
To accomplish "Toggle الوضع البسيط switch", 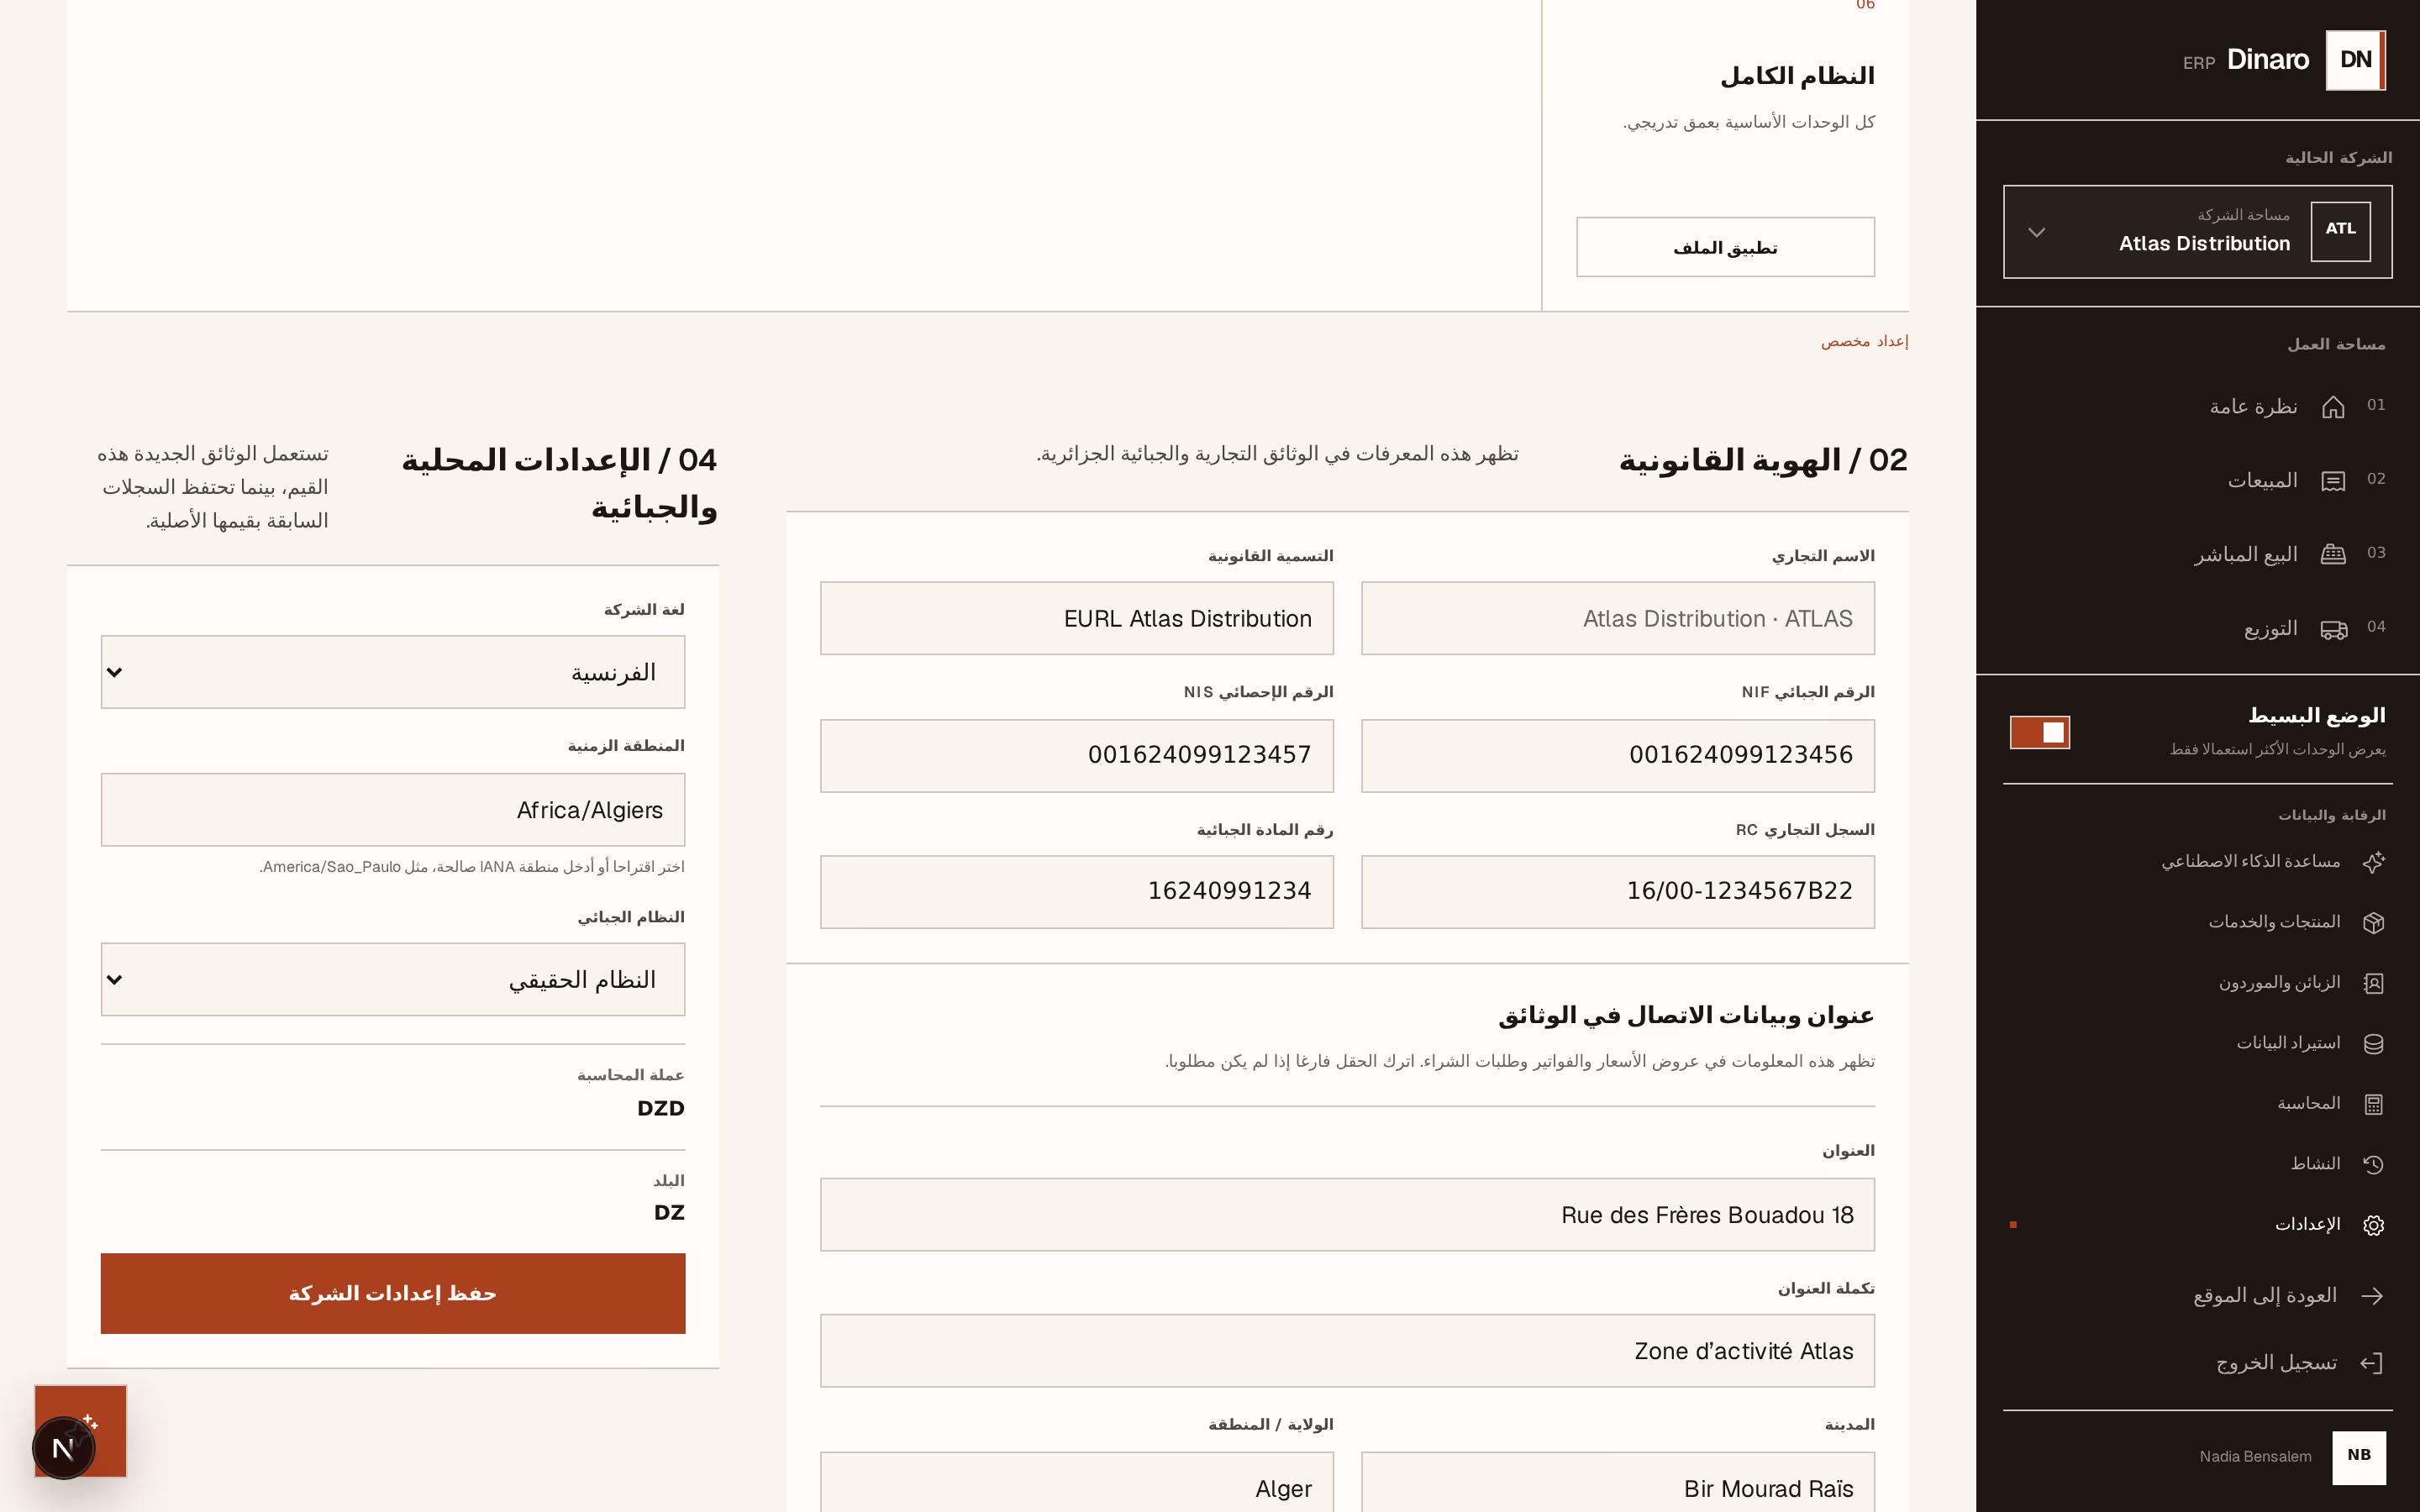I will click(2040, 732).
